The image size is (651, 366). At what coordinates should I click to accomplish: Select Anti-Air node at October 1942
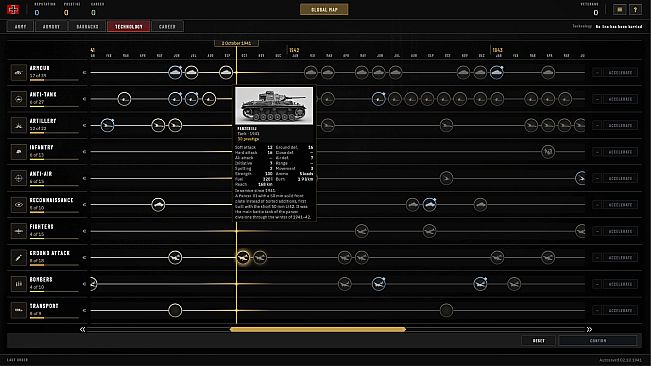click(x=446, y=178)
